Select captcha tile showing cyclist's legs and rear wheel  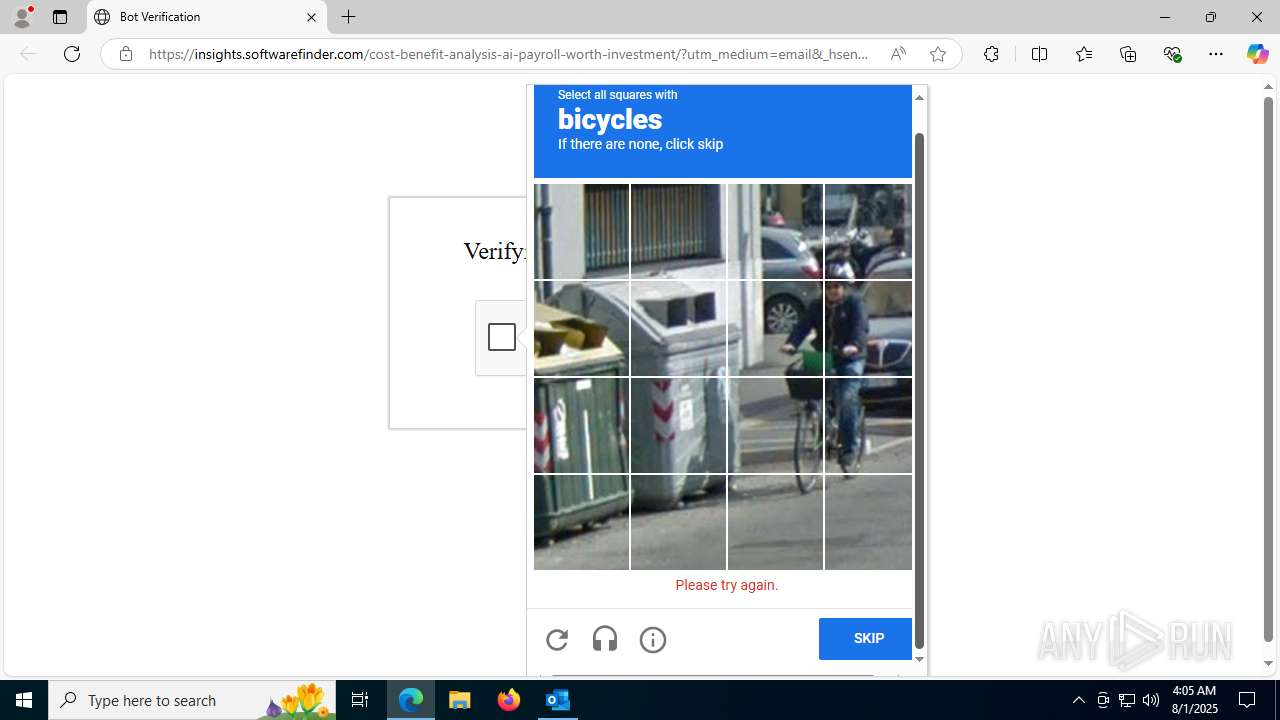tap(868, 425)
